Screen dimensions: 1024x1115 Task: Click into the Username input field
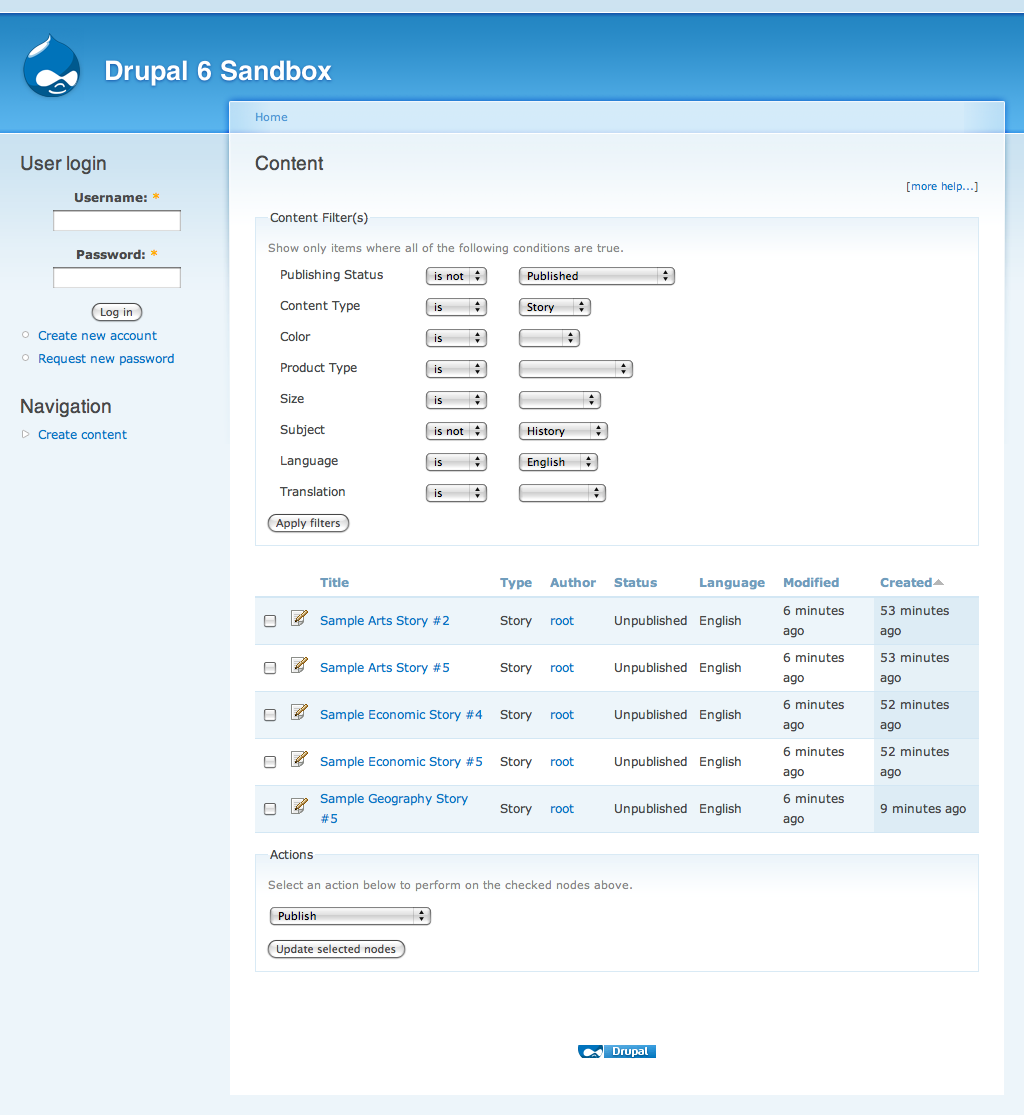[117, 221]
